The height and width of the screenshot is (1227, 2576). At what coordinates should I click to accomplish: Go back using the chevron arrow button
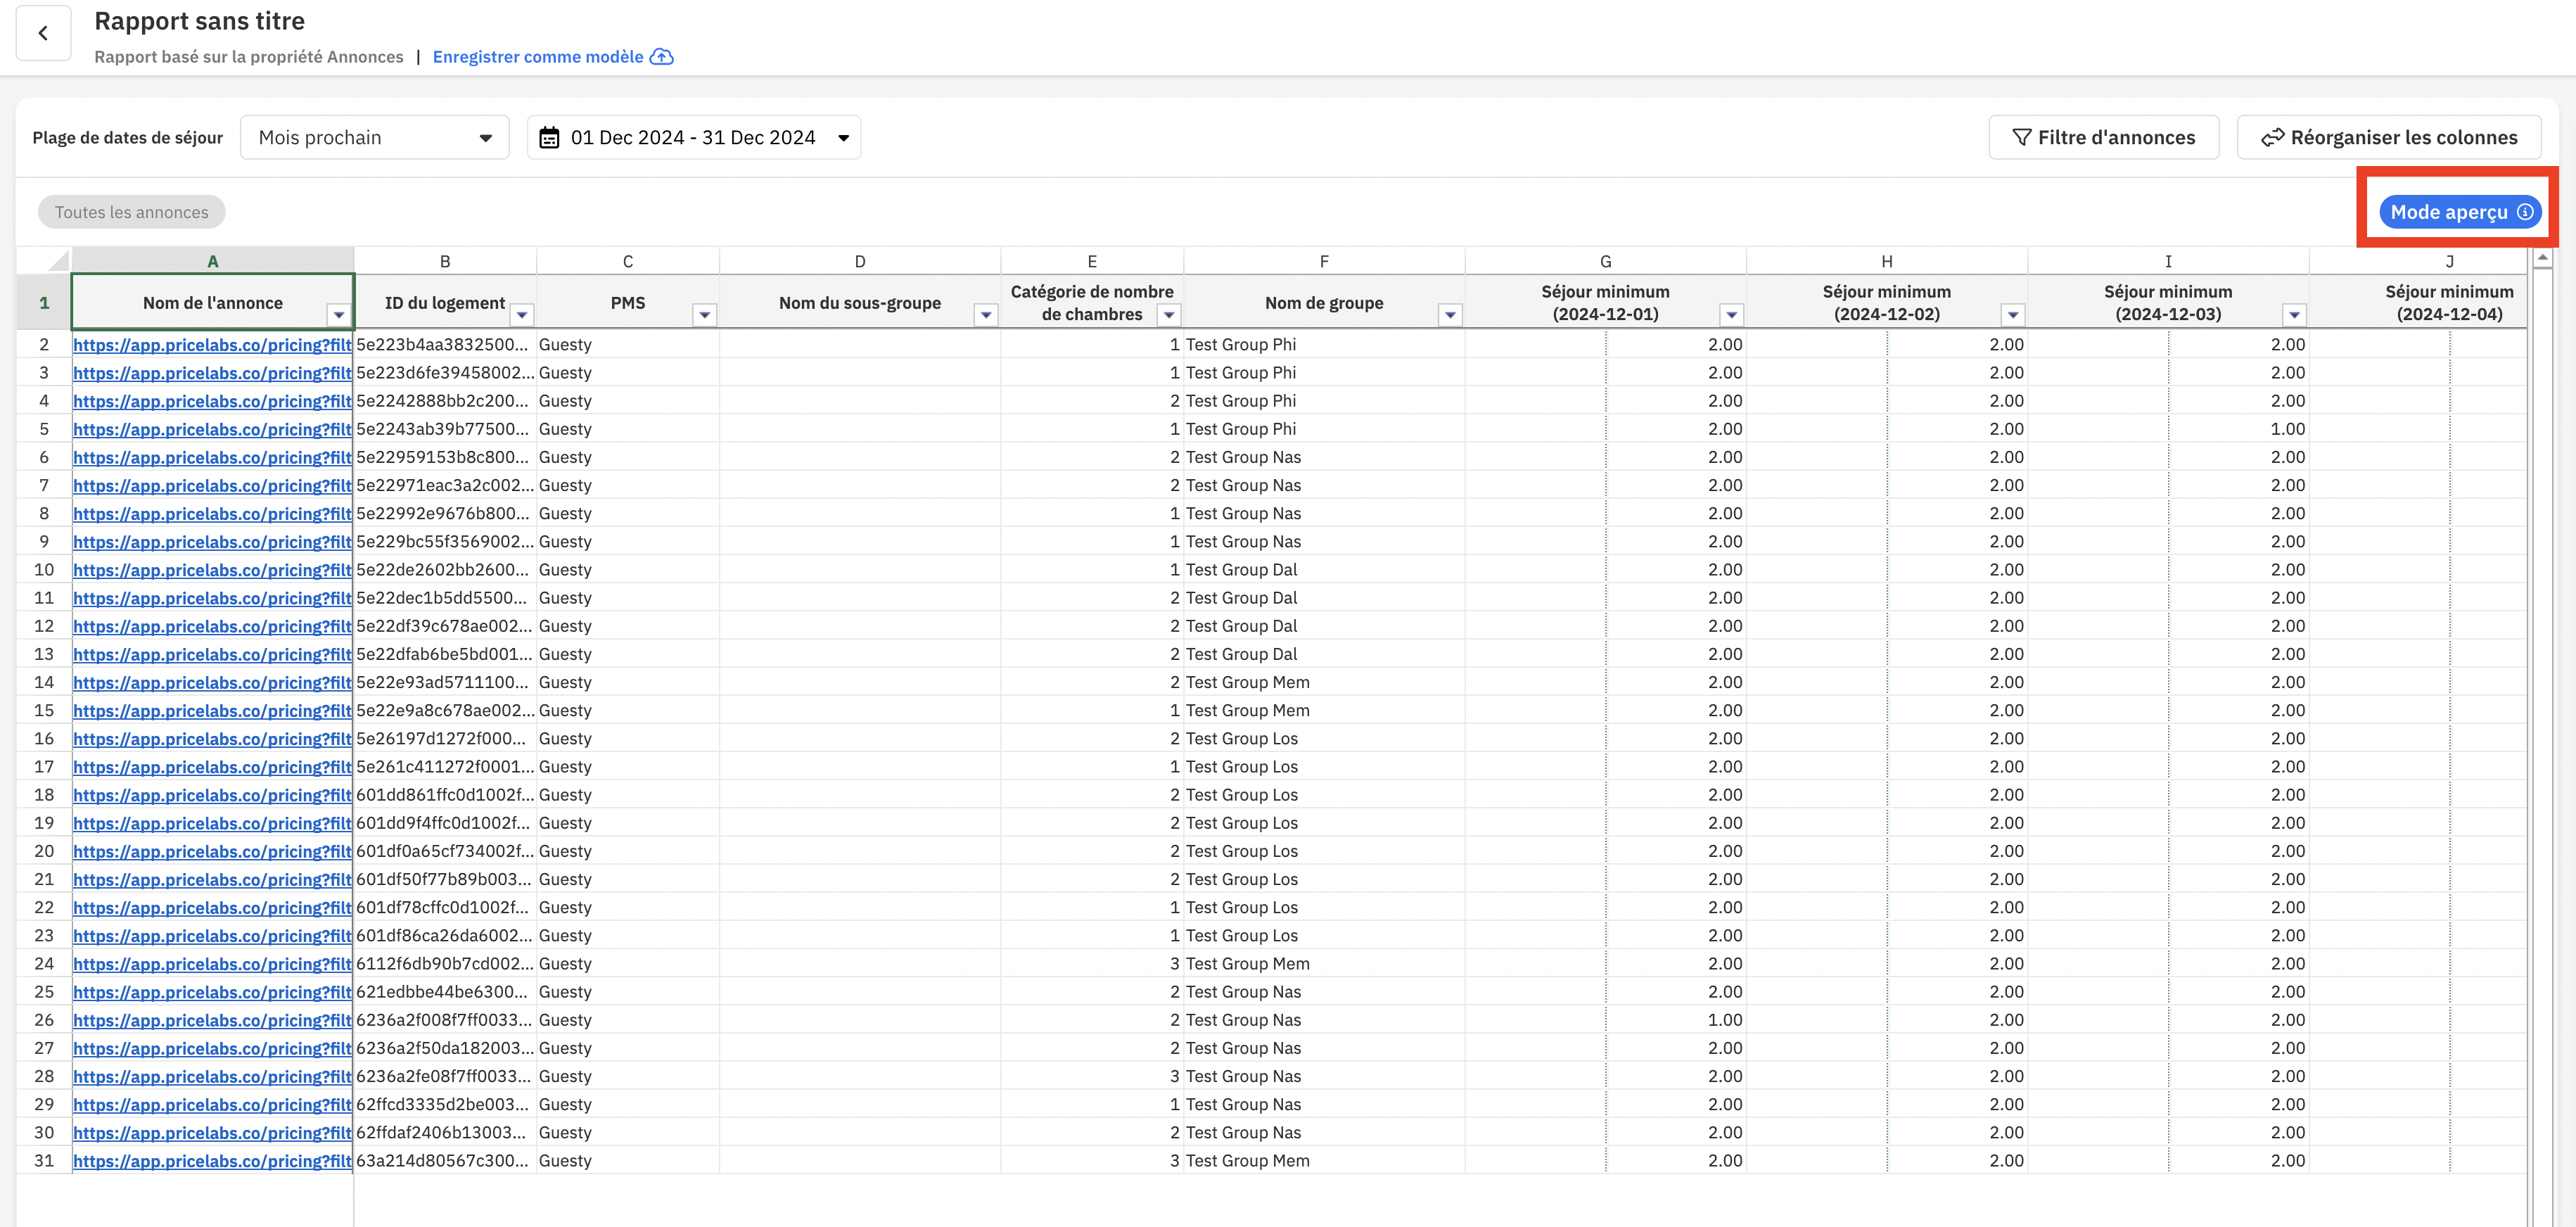43,33
